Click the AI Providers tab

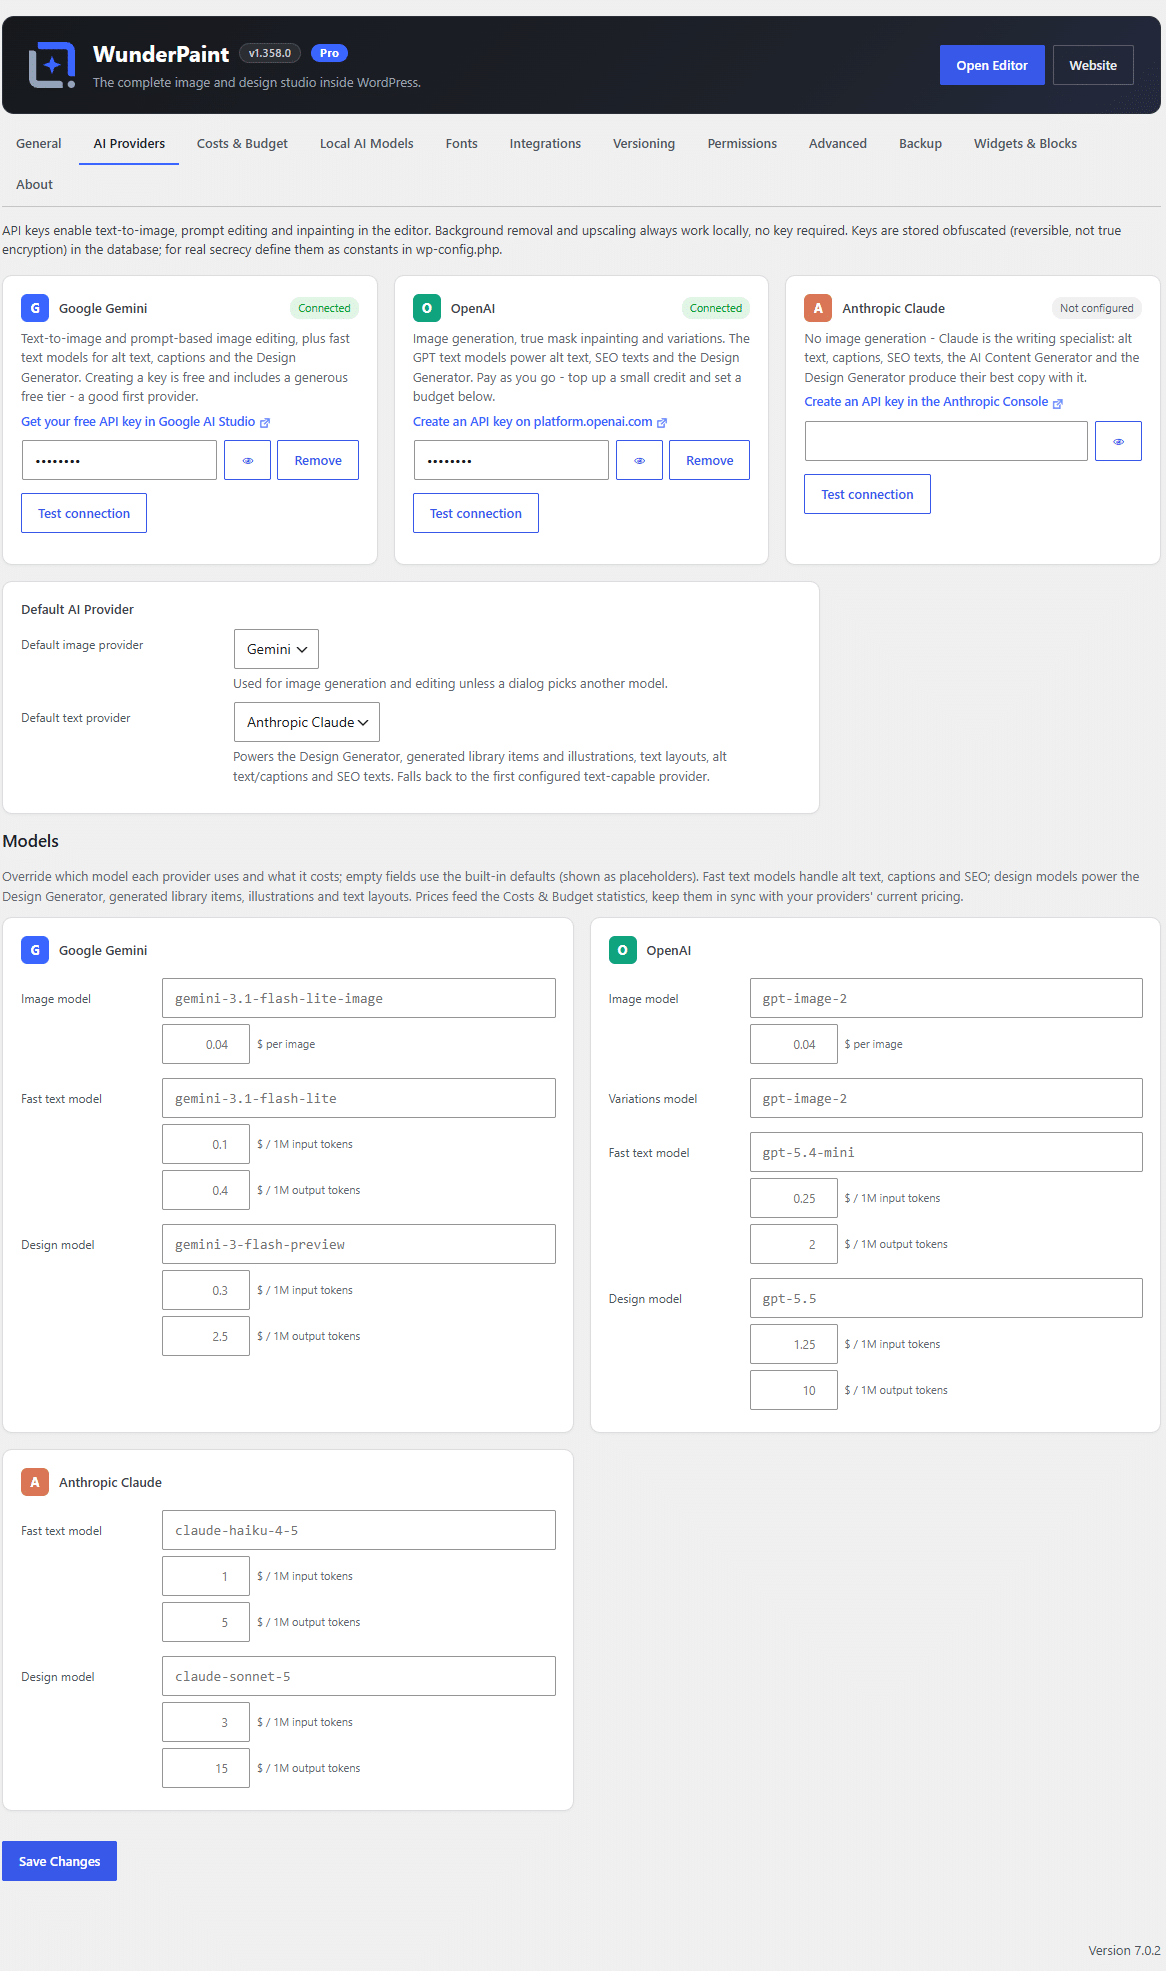tap(129, 144)
